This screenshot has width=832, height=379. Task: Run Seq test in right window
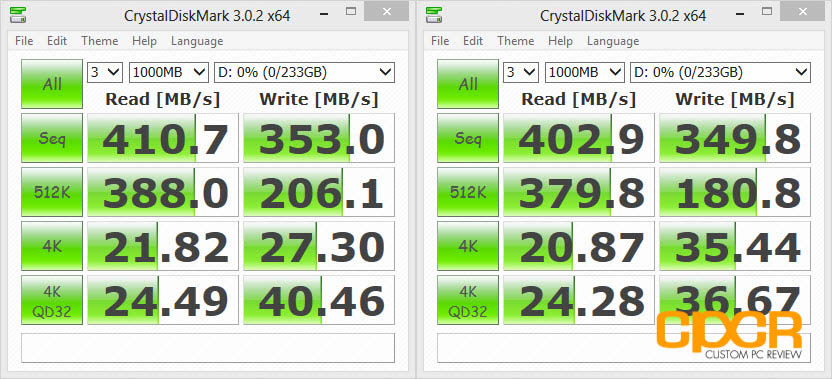point(468,138)
